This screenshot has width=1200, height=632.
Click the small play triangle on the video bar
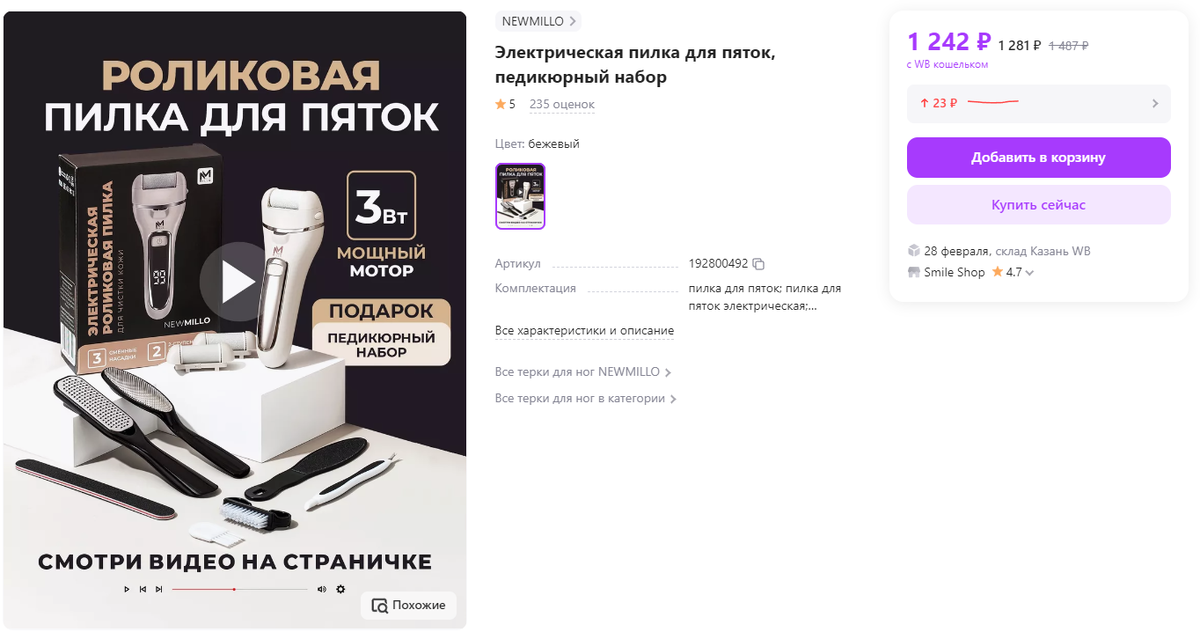126,589
